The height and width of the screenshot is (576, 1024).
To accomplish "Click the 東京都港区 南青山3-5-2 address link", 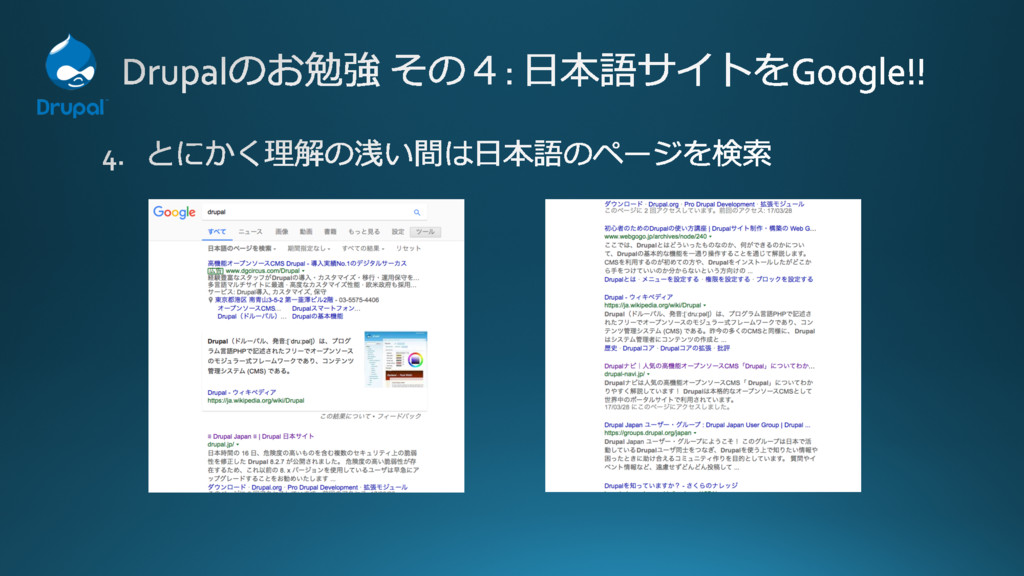I will pyautogui.click(x=274, y=300).
